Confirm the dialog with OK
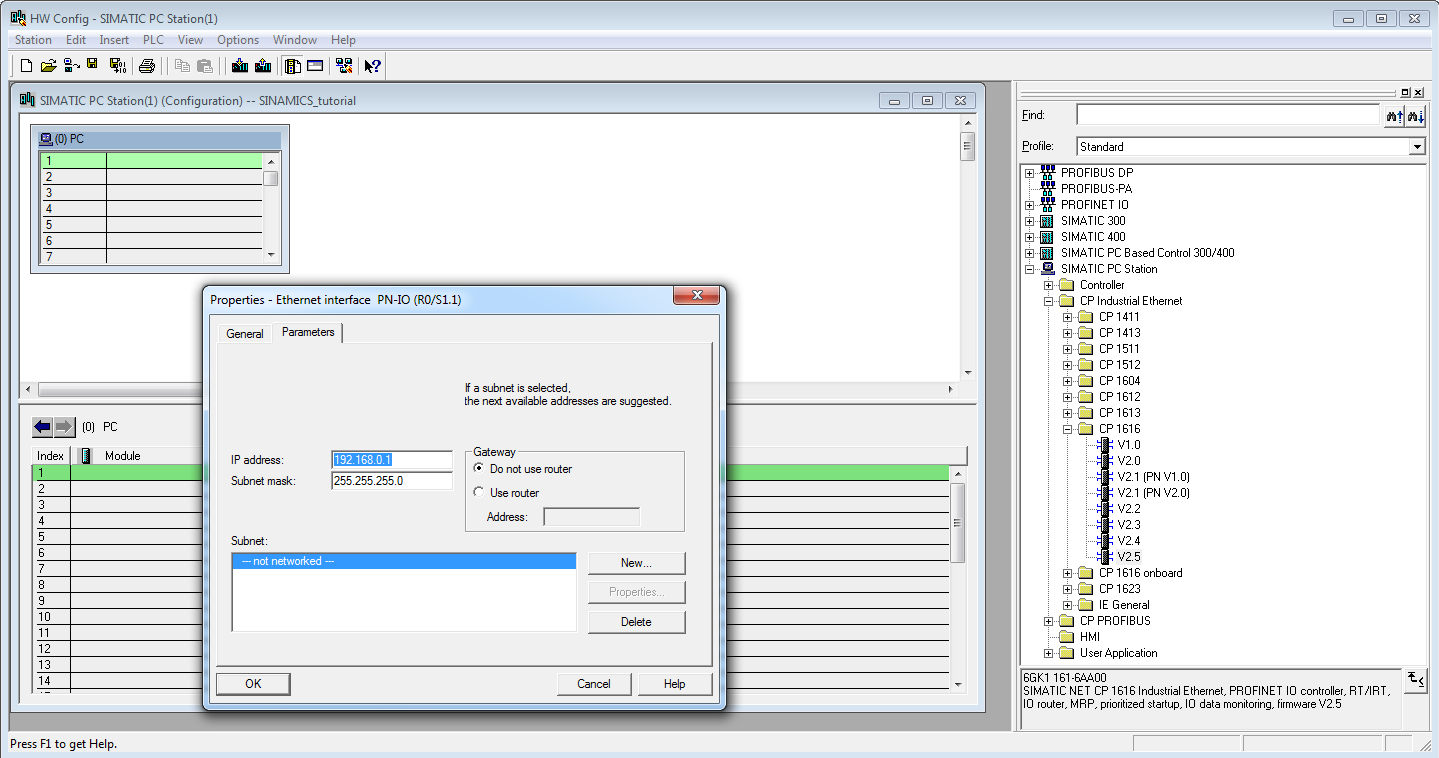The height and width of the screenshot is (758, 1439). [x=253, y=684]
